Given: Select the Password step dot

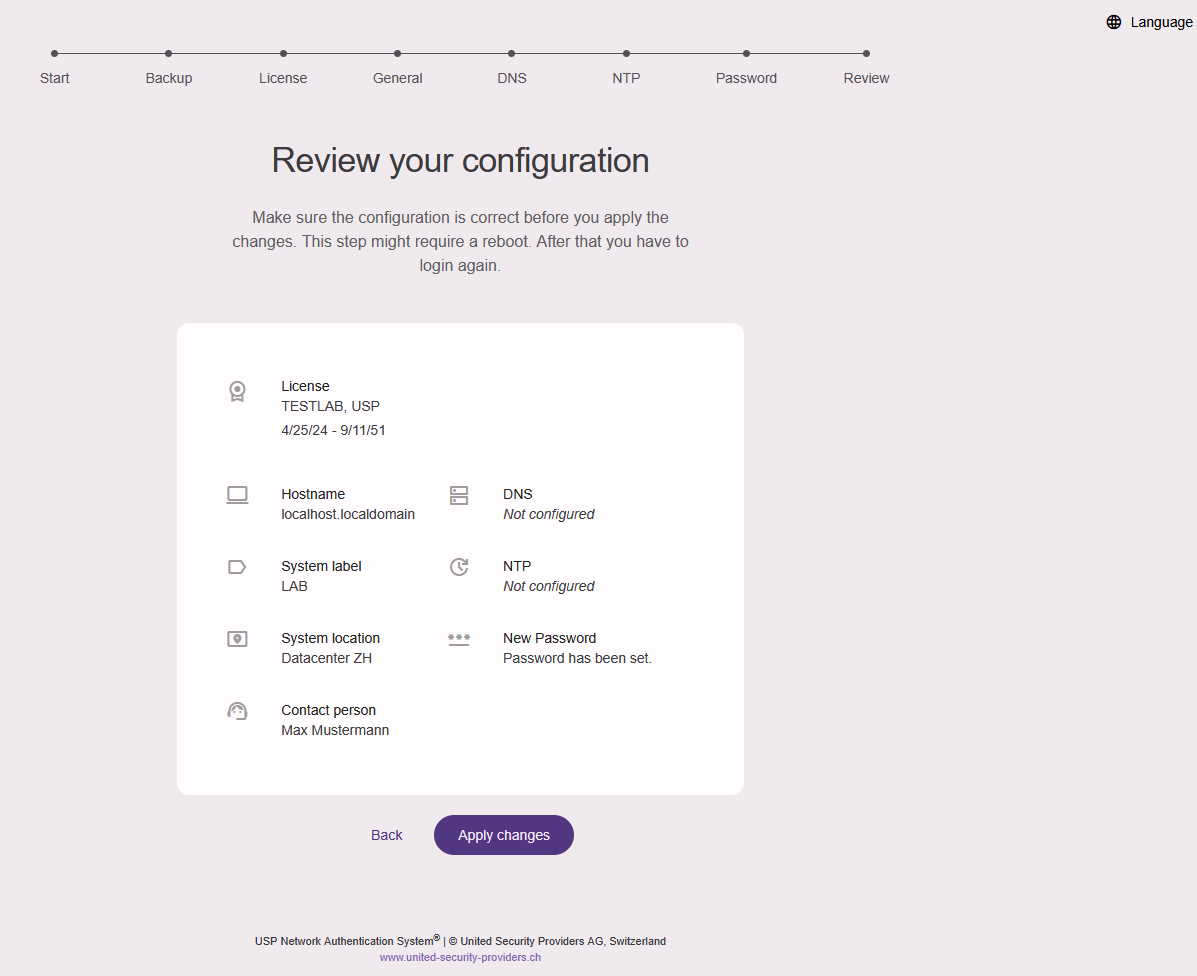Looking at the screenshot, I should coord(746,55).
